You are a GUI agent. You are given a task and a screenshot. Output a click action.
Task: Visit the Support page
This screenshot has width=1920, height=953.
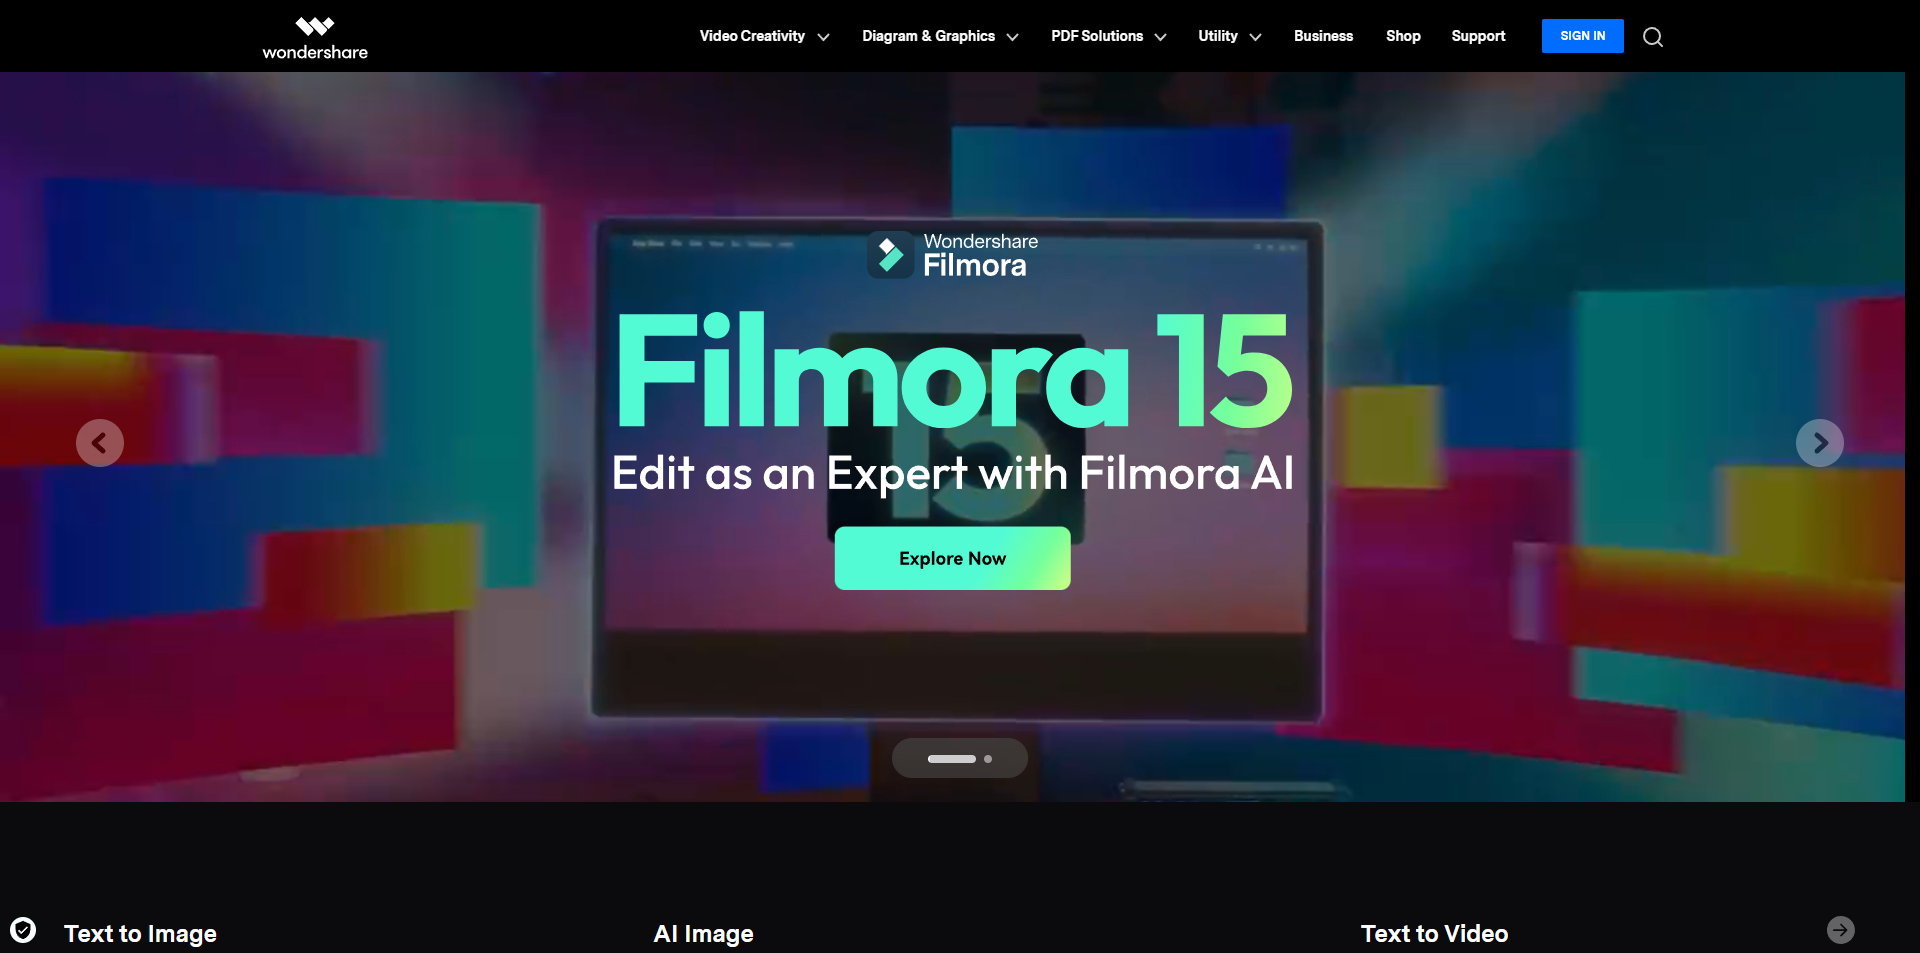[x=1478, y=36]
